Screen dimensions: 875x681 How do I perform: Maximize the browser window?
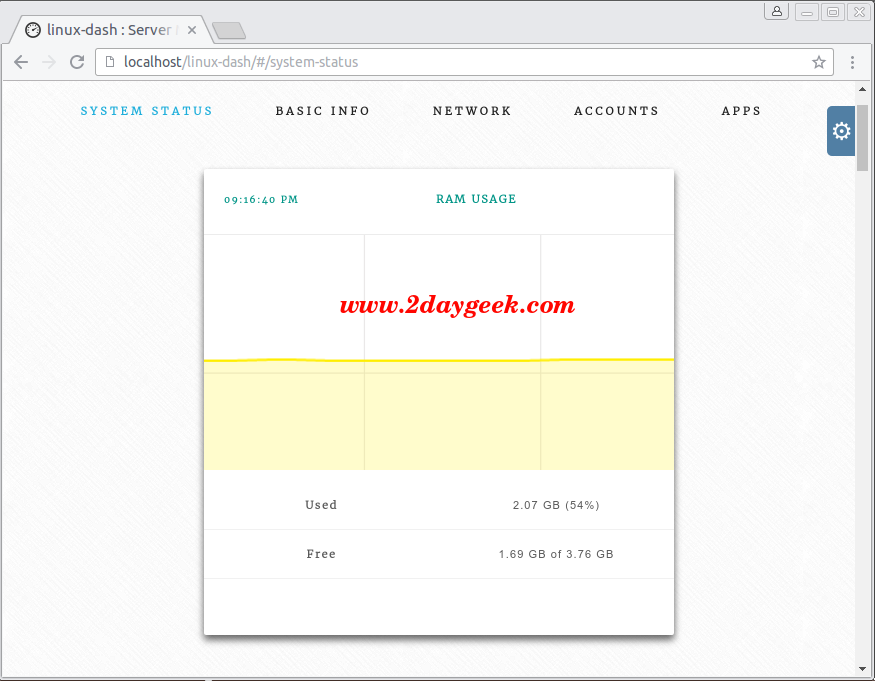click(833, 12)
